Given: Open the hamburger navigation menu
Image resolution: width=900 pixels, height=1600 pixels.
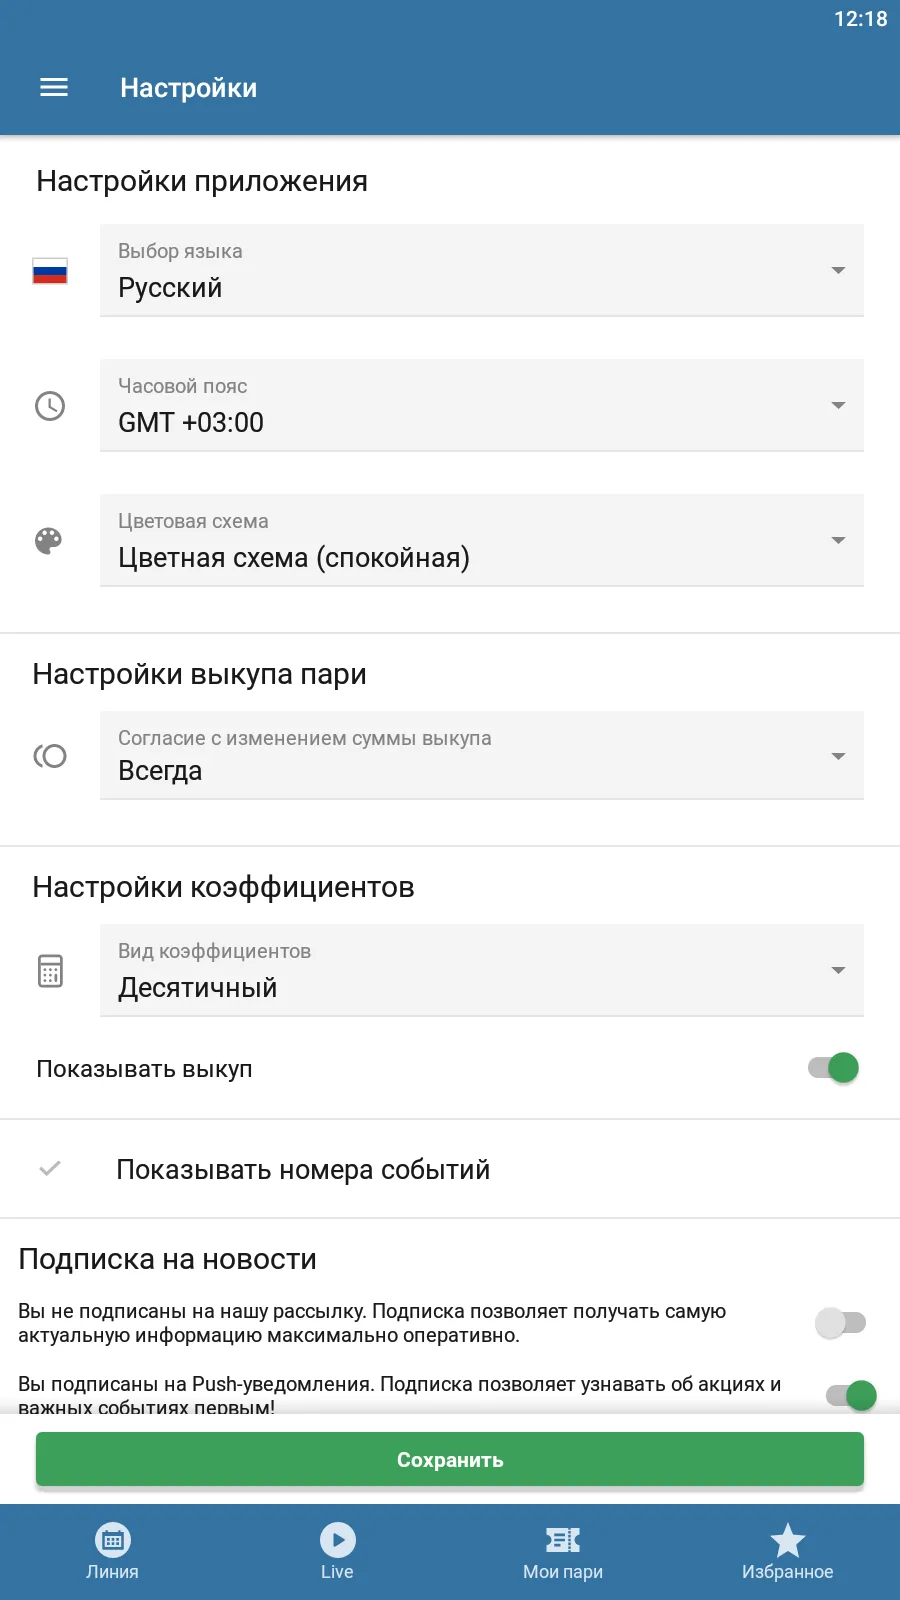Looking at the screenshot, I should [x=54, y=88].
